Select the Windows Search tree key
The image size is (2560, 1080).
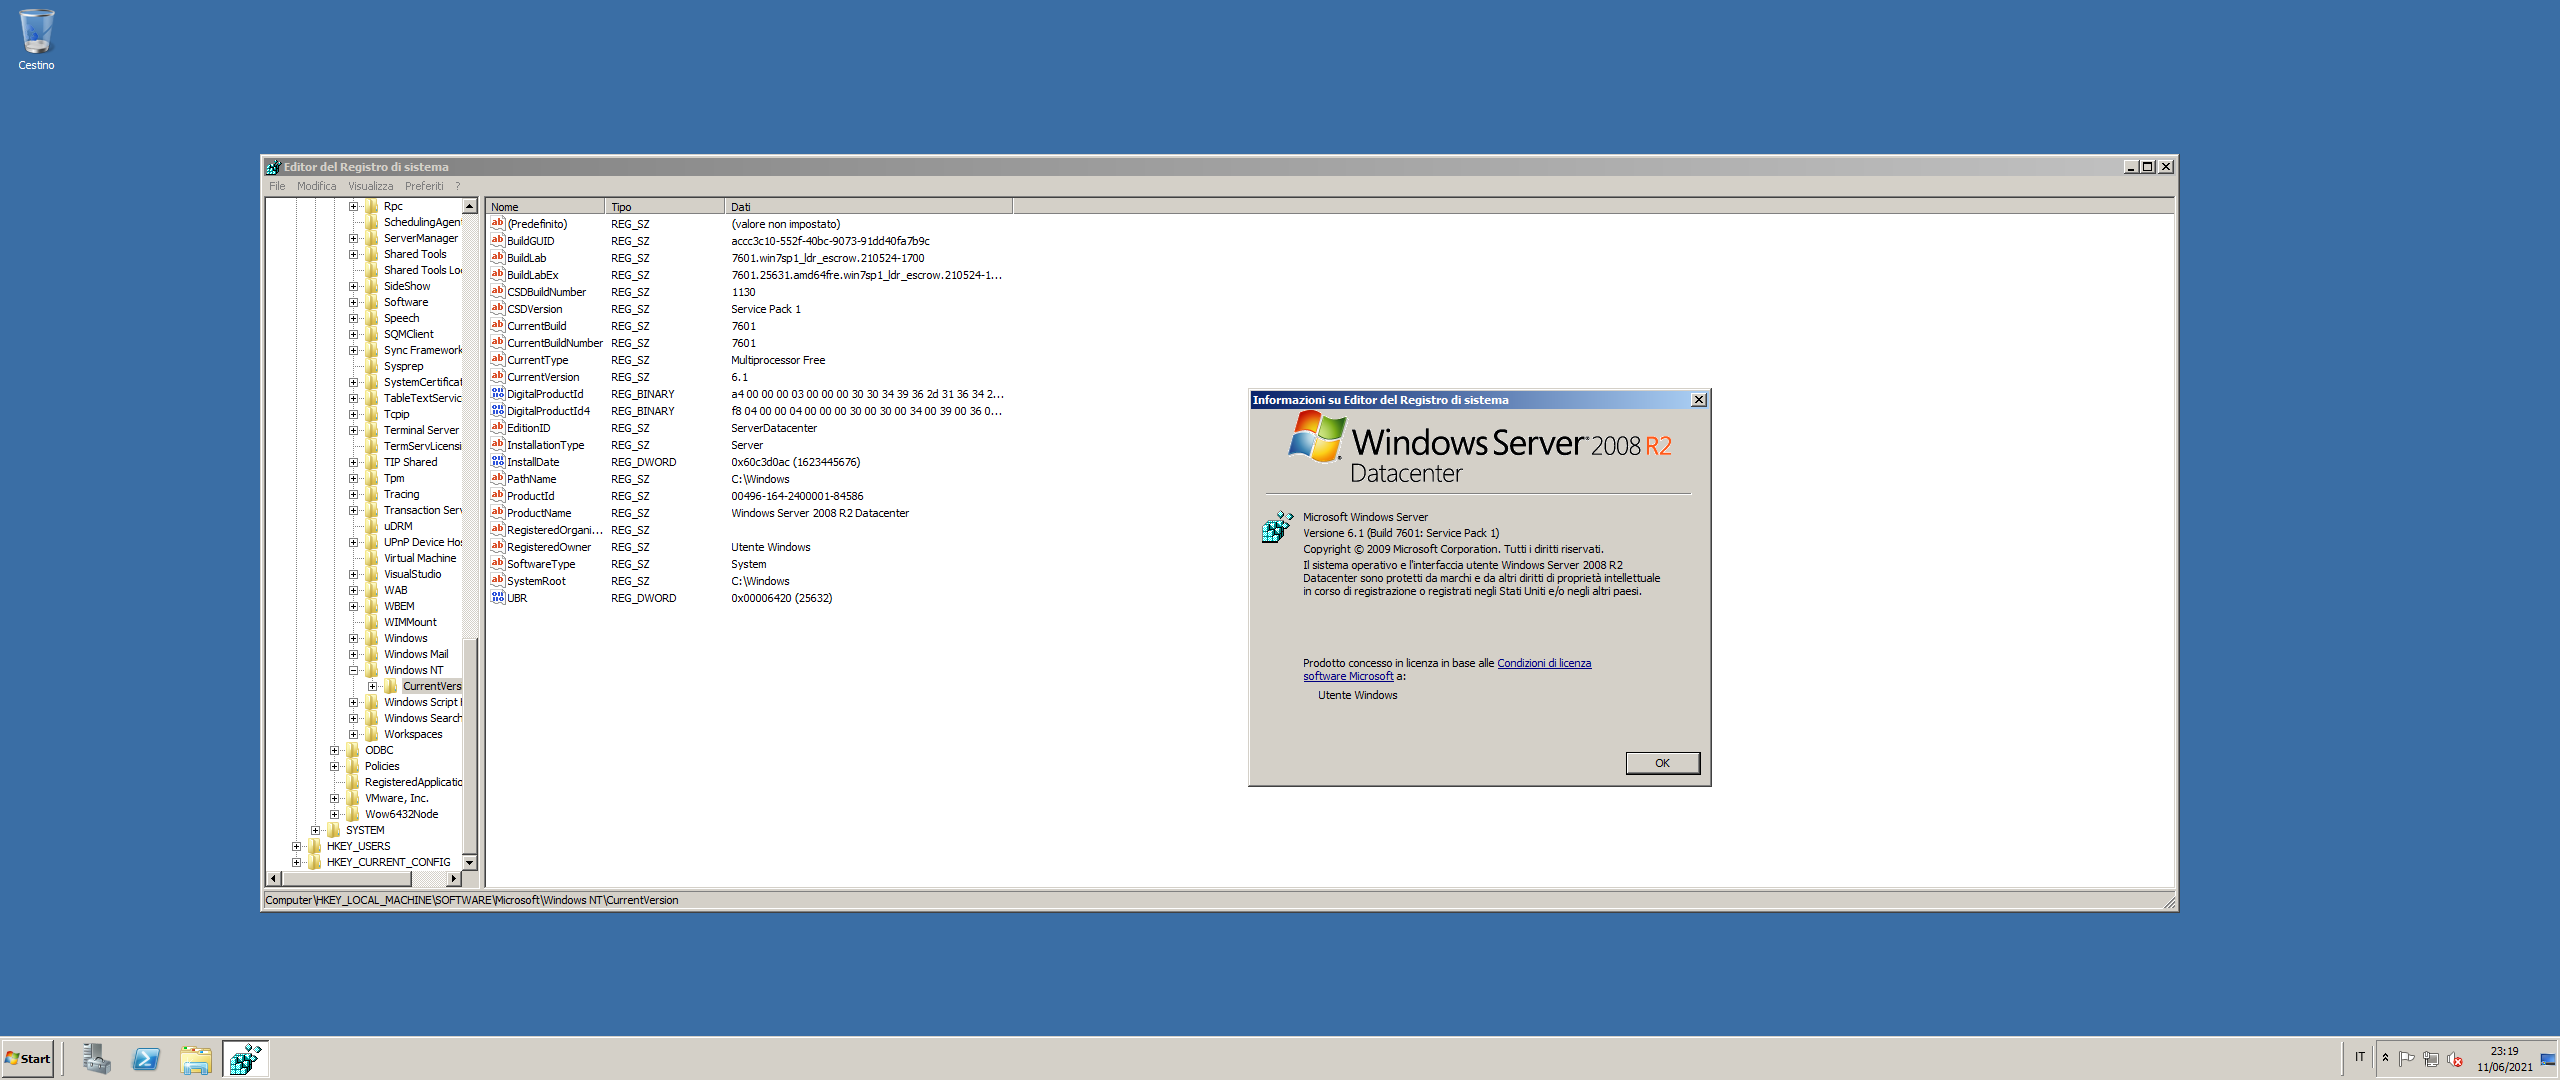[x=423, y=718]
